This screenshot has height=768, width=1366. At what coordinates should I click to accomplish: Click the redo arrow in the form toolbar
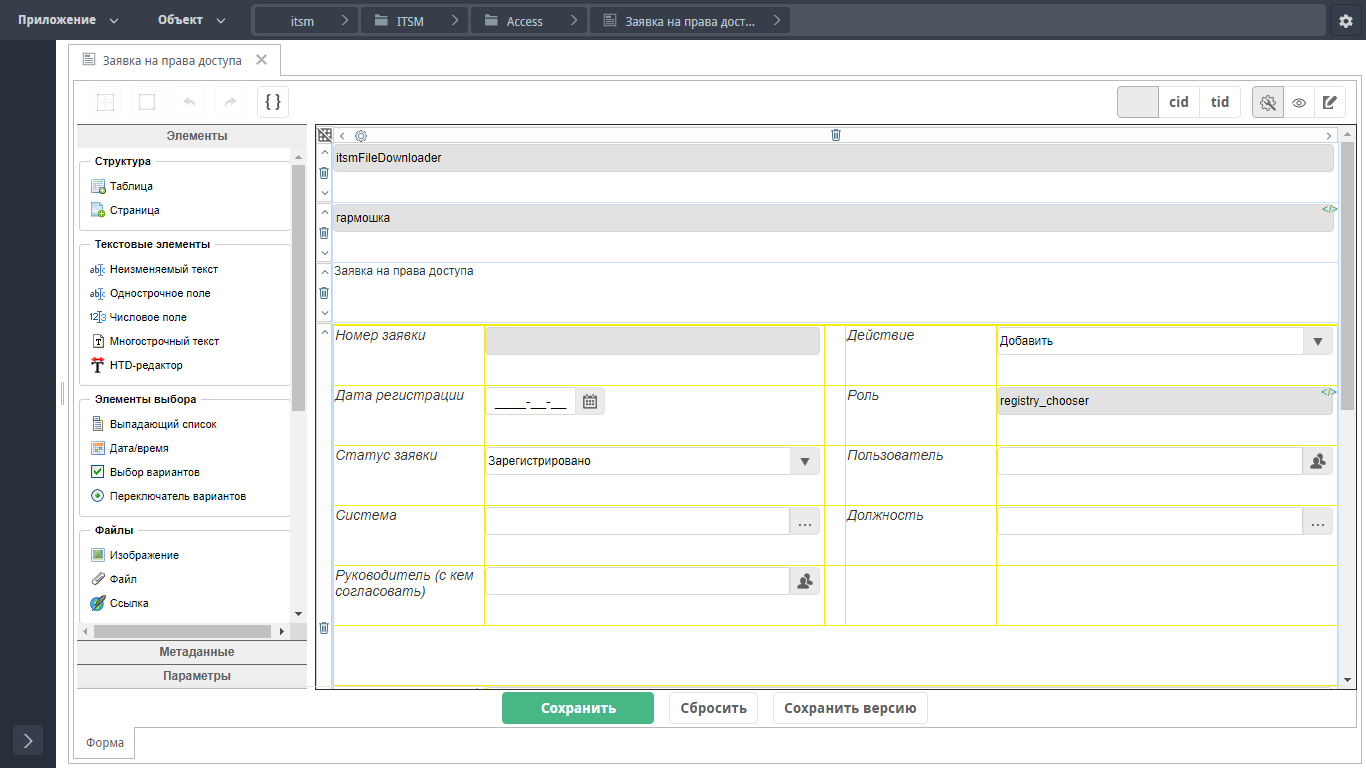coord(230,102)
